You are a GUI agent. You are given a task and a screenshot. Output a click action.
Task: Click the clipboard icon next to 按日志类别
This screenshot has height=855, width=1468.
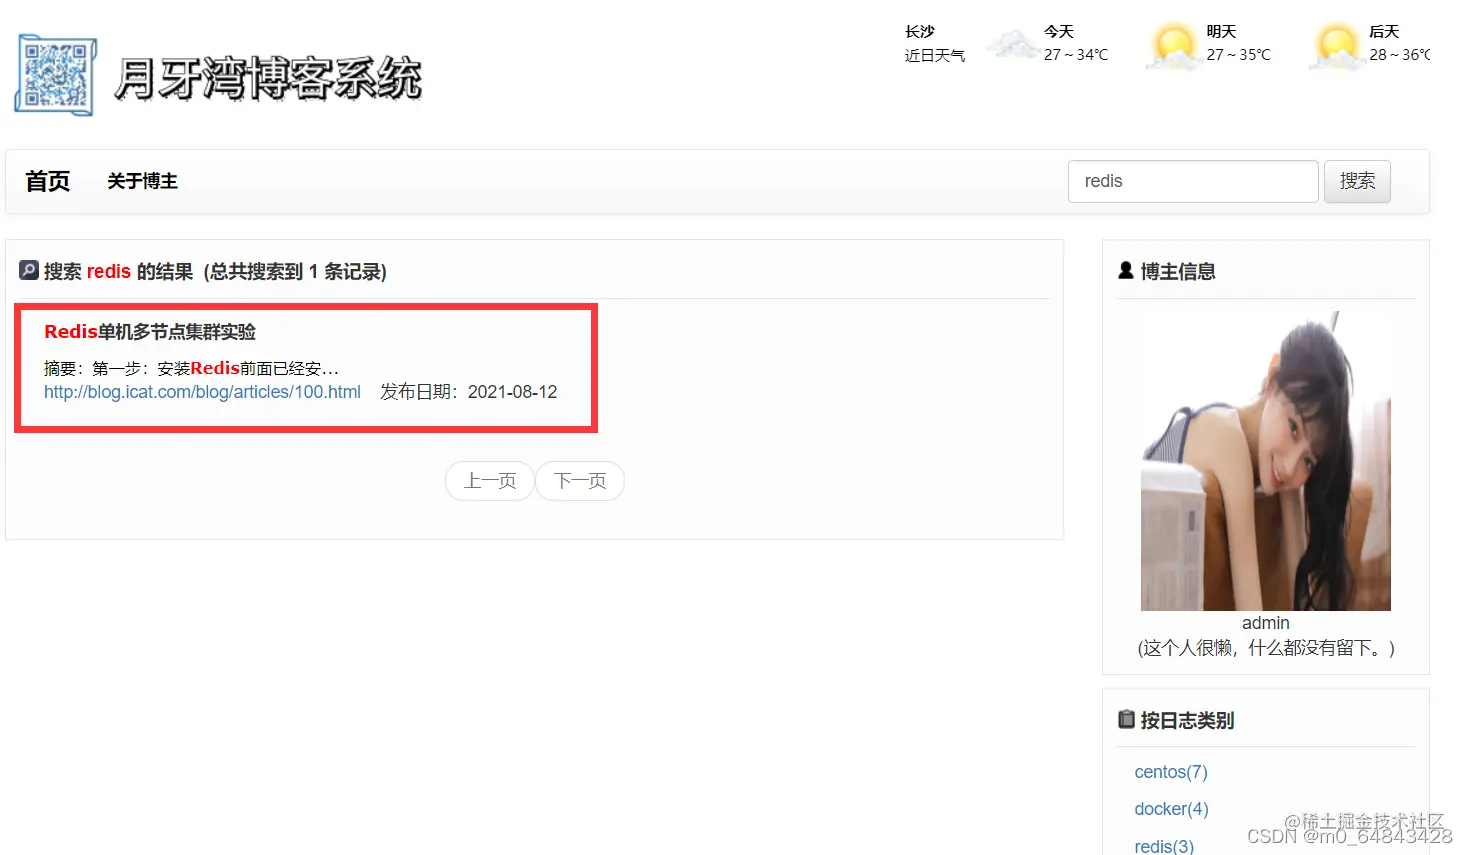pyautogui.click(x=1125, y=718)
